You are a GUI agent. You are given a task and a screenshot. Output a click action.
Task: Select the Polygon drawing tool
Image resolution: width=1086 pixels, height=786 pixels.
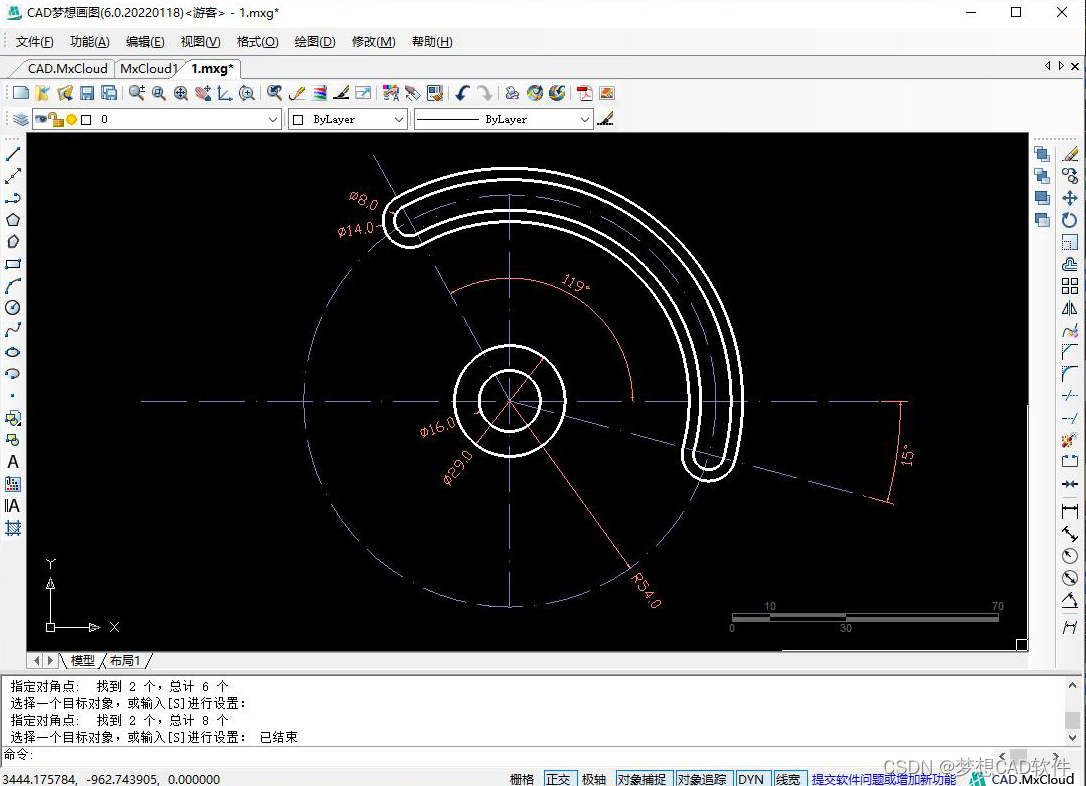12,220
